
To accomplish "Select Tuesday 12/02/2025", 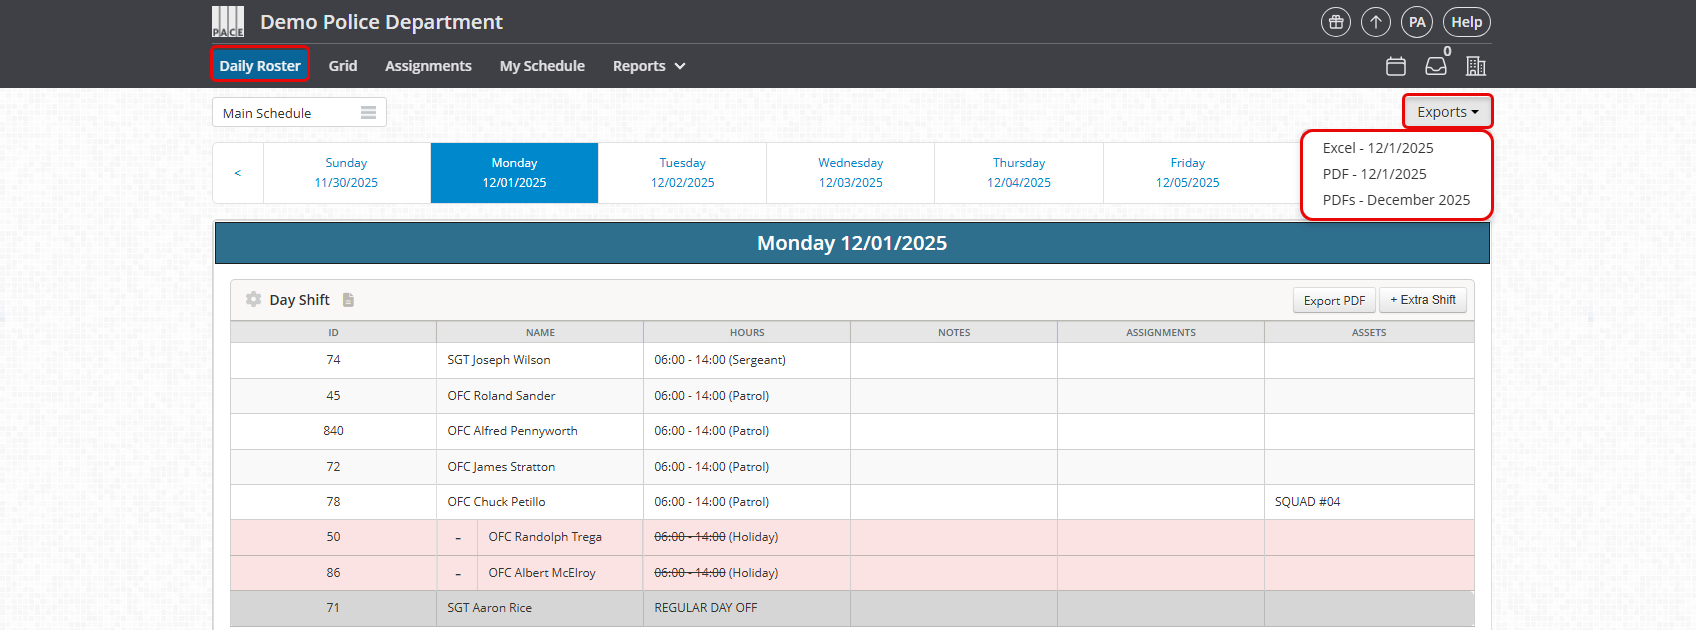I will [x=683, y=173].
